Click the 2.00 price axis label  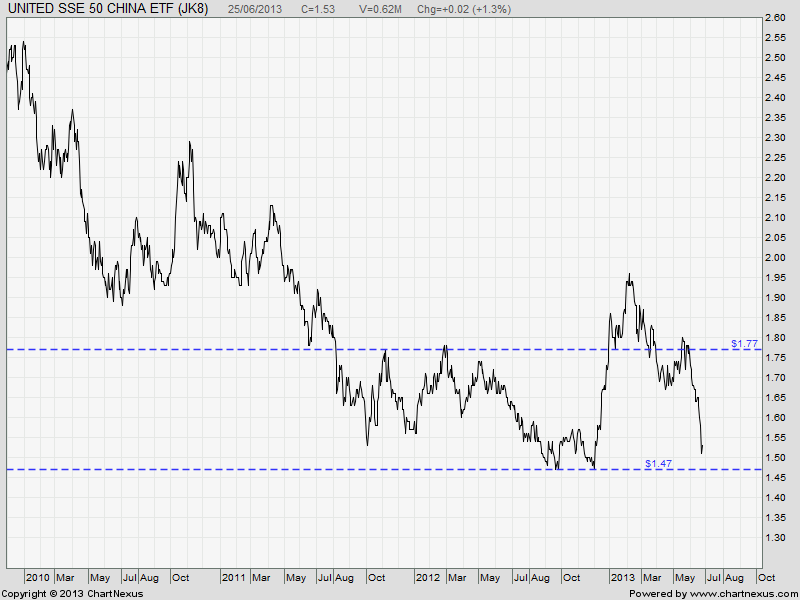point(775,258)
